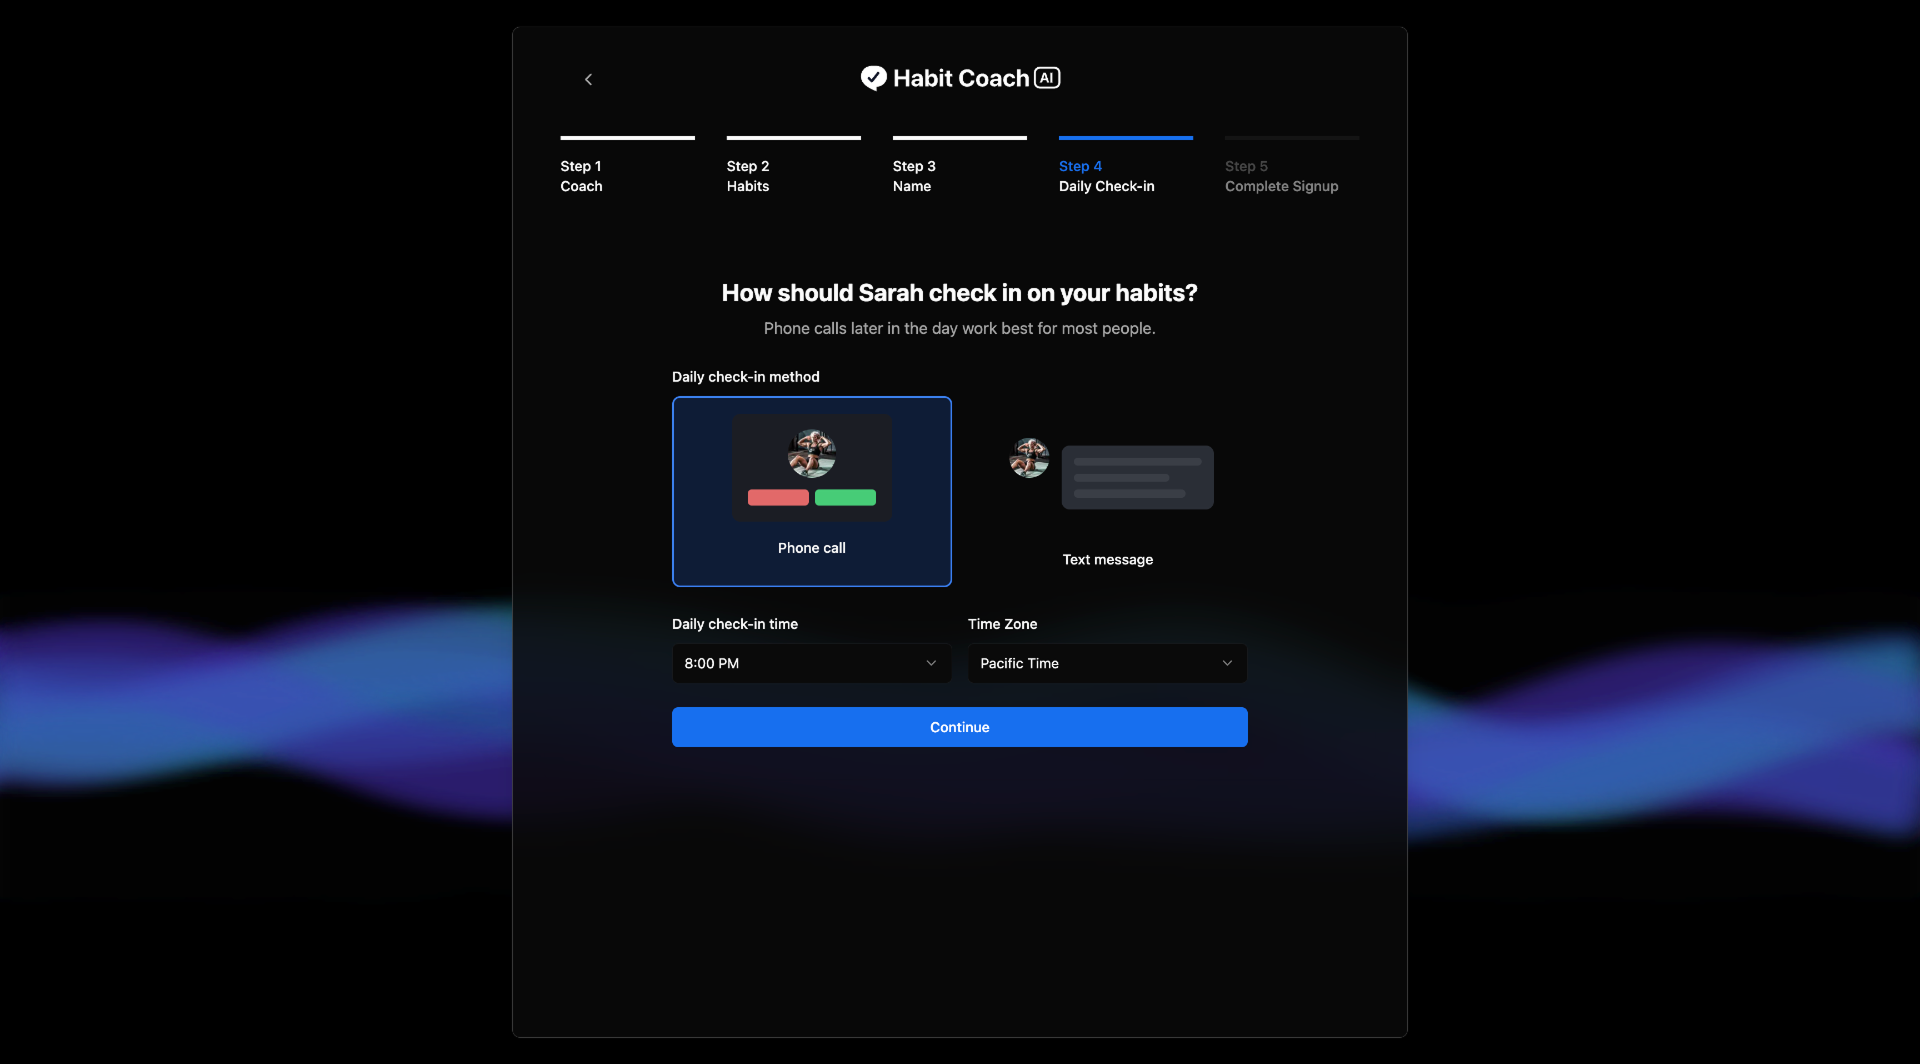Click the gray message bubble illustration

point(1138,477)
